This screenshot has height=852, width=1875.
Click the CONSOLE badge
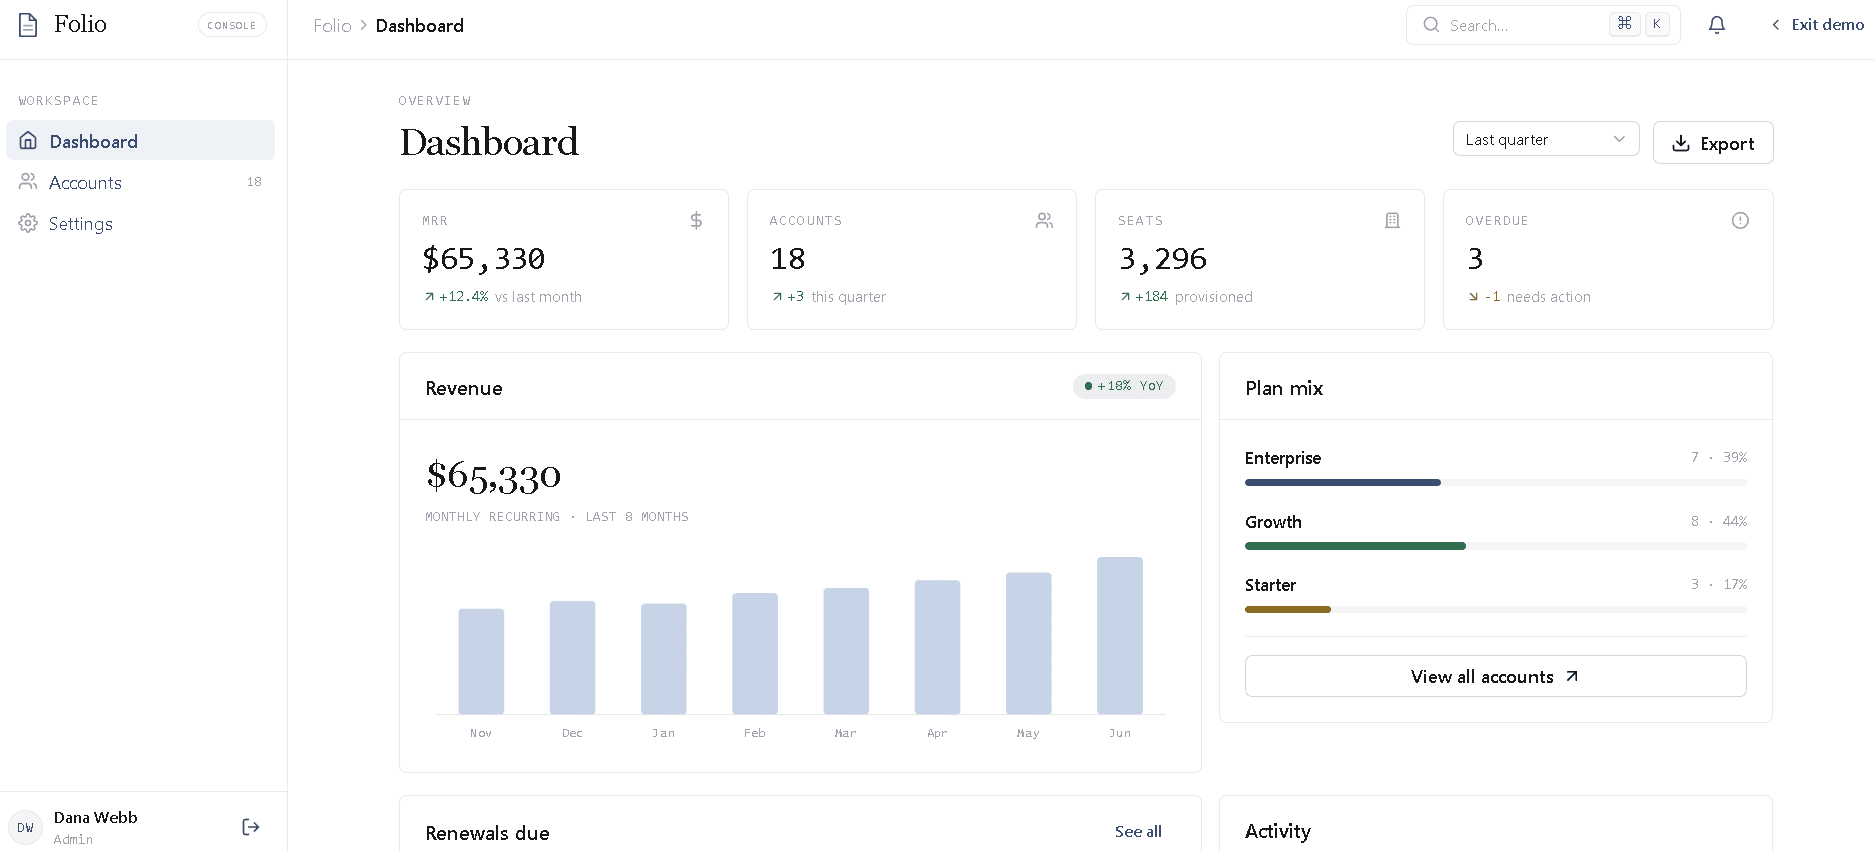pos(232,25)
